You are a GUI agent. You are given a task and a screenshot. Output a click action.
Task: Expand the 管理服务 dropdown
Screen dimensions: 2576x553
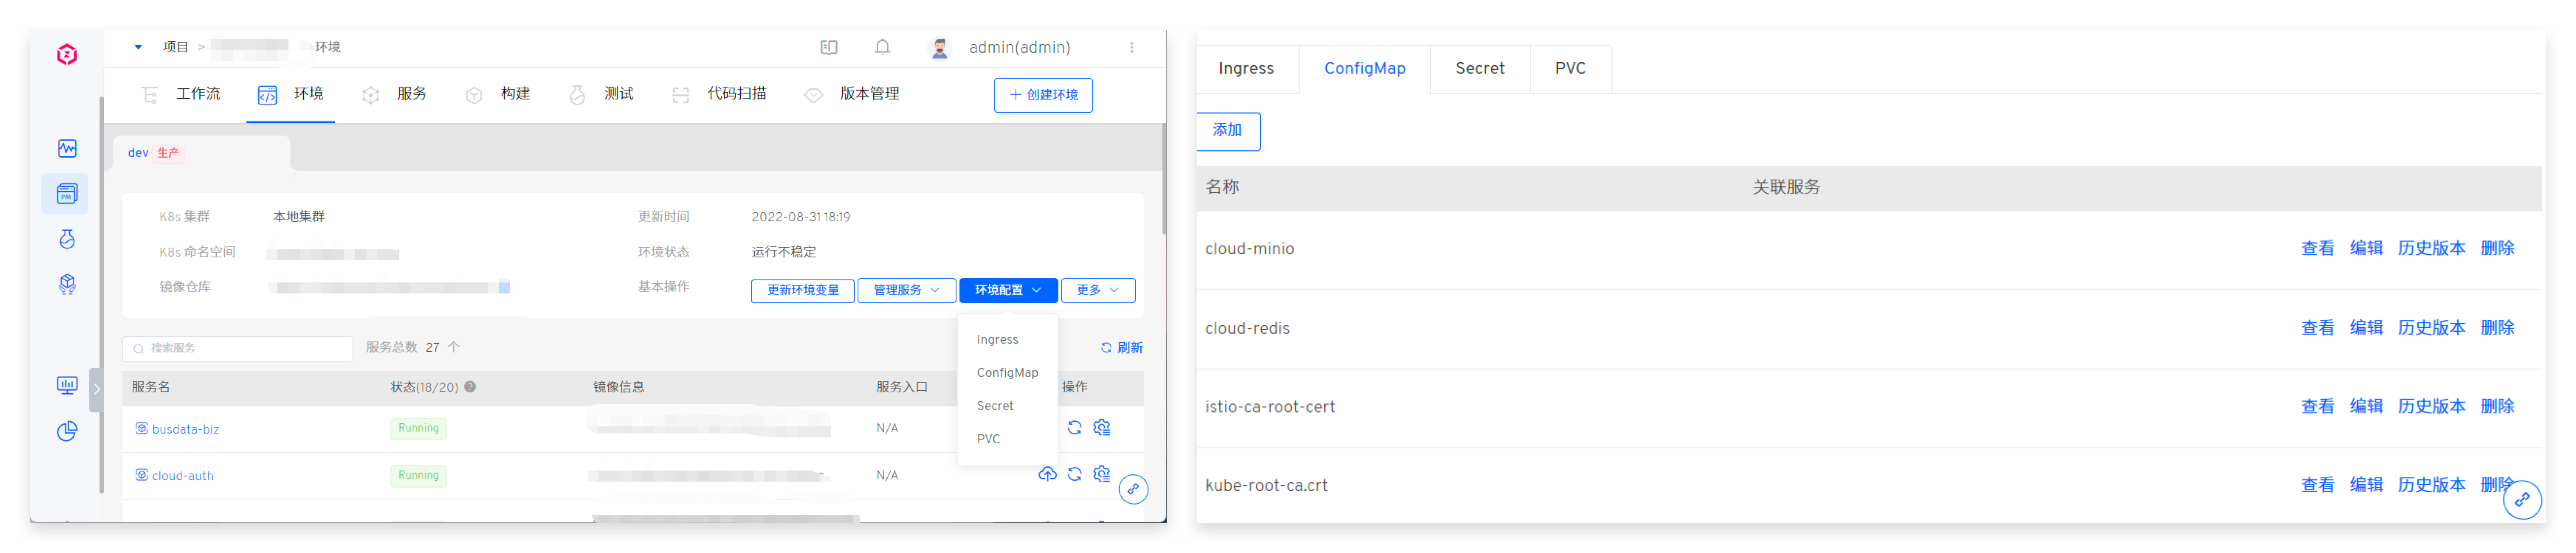coord(906,290)
